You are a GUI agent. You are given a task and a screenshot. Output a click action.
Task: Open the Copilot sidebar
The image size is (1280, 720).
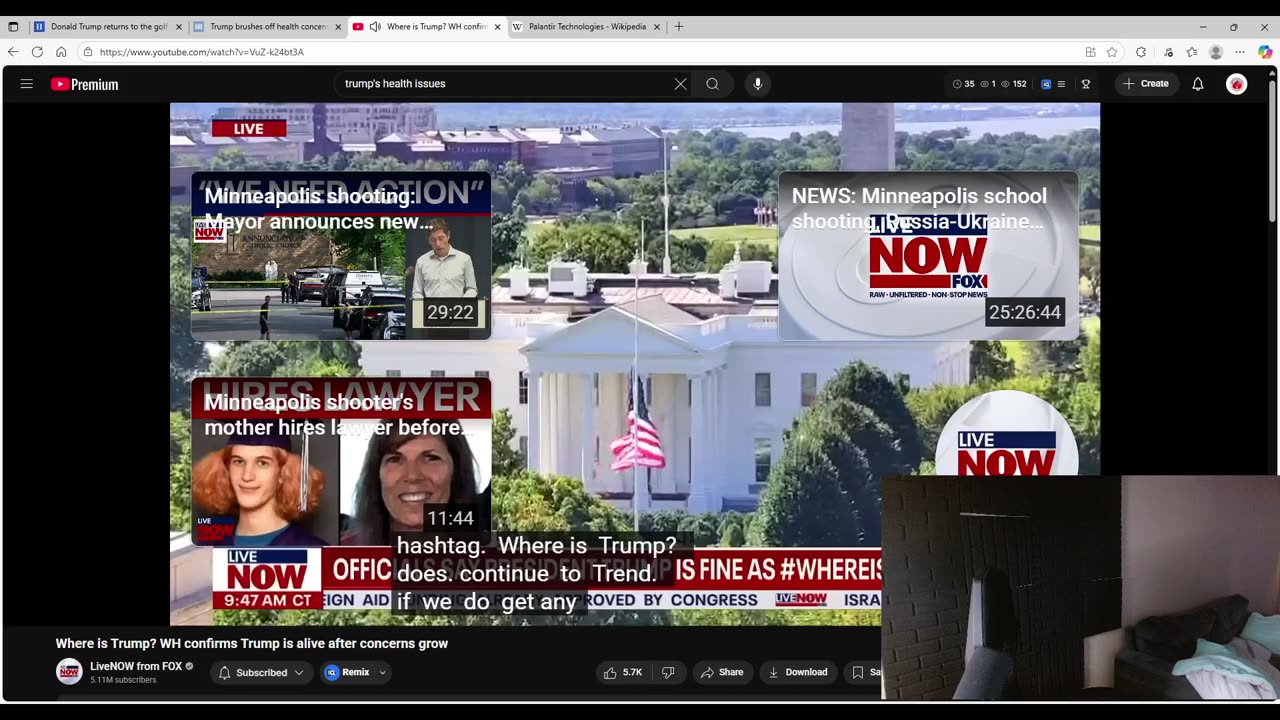pos(1265,52)
